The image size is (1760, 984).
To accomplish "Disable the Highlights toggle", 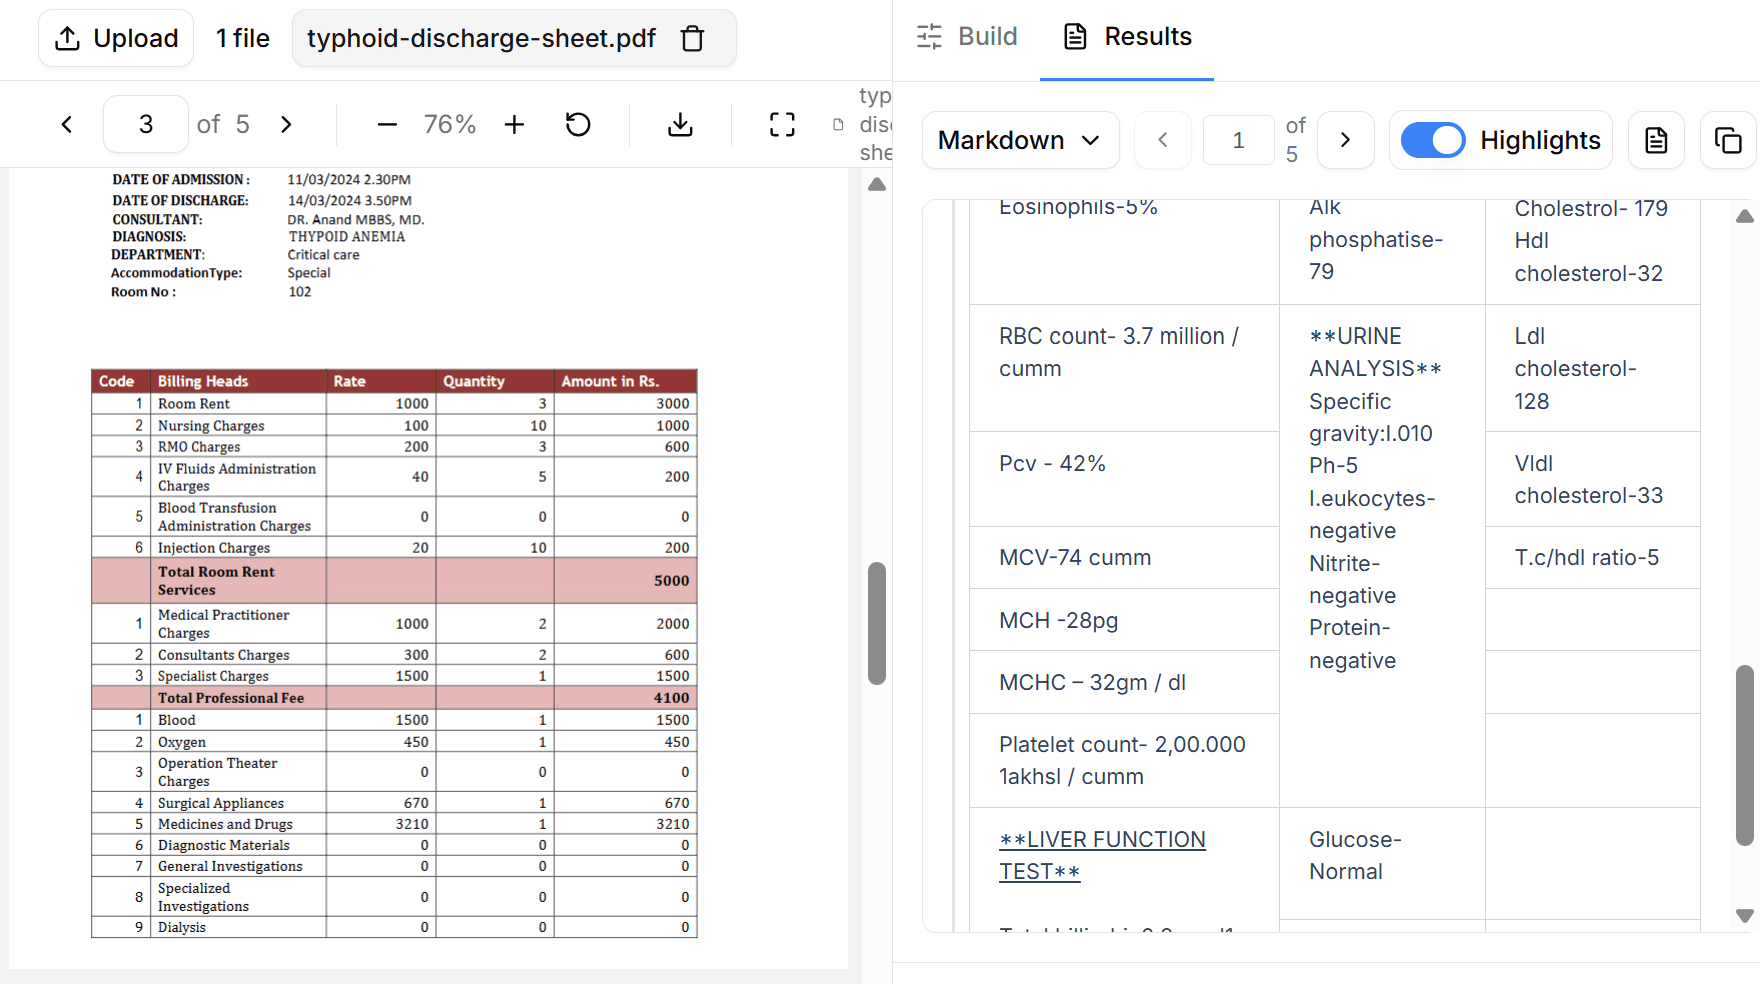I will [x=1433, y=140].
